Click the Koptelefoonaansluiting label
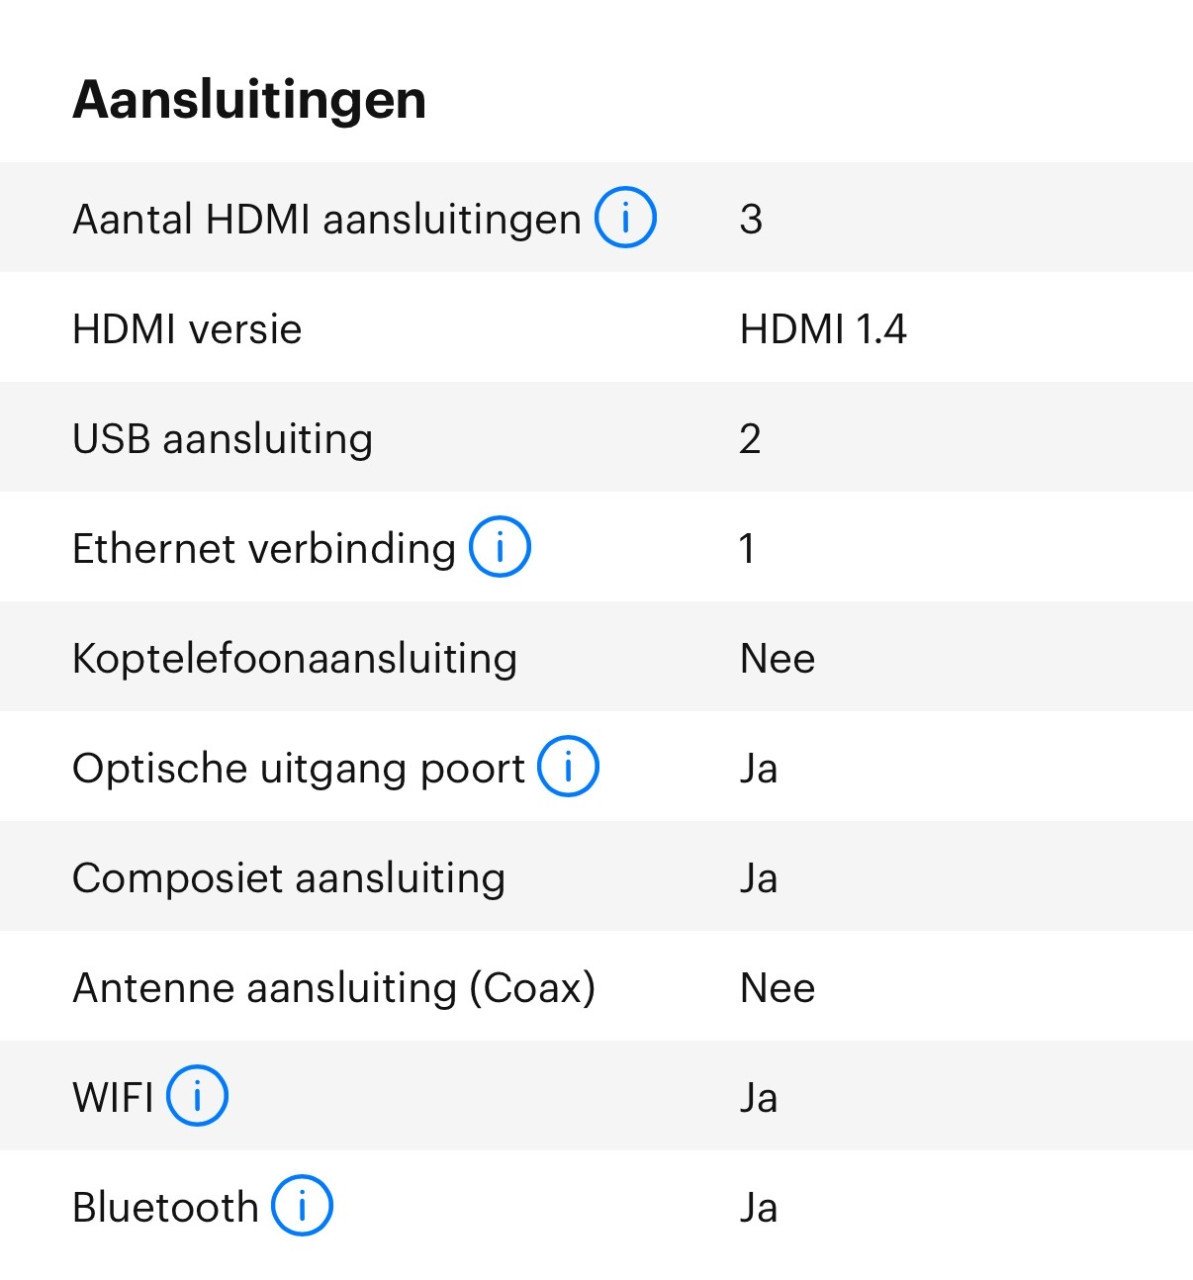 pos(295,659)
